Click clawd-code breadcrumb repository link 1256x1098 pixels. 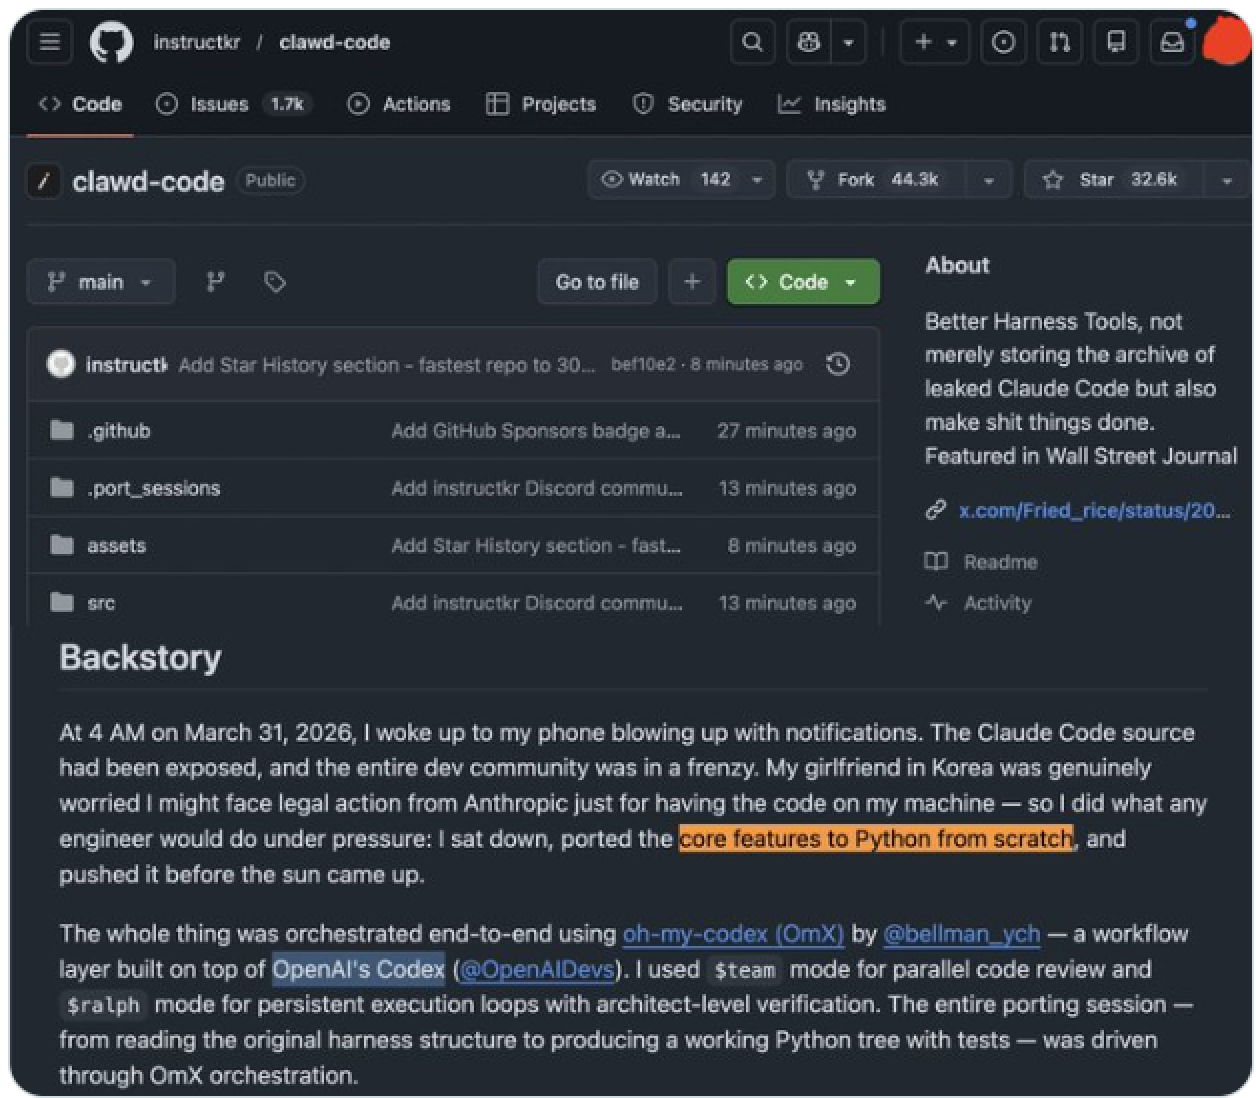point(335,42)
